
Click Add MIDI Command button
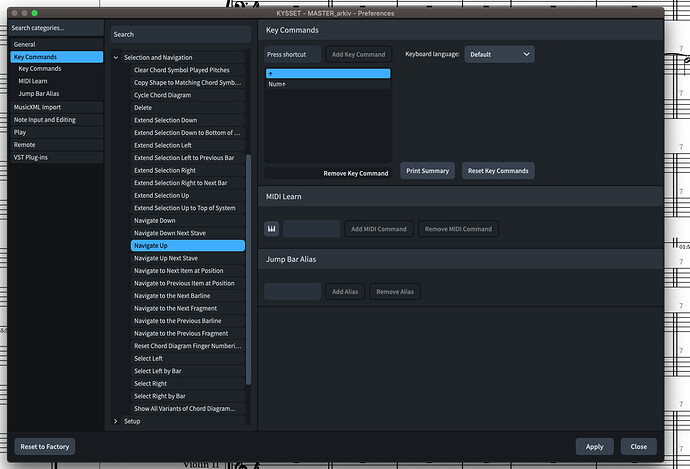point(379,229)
